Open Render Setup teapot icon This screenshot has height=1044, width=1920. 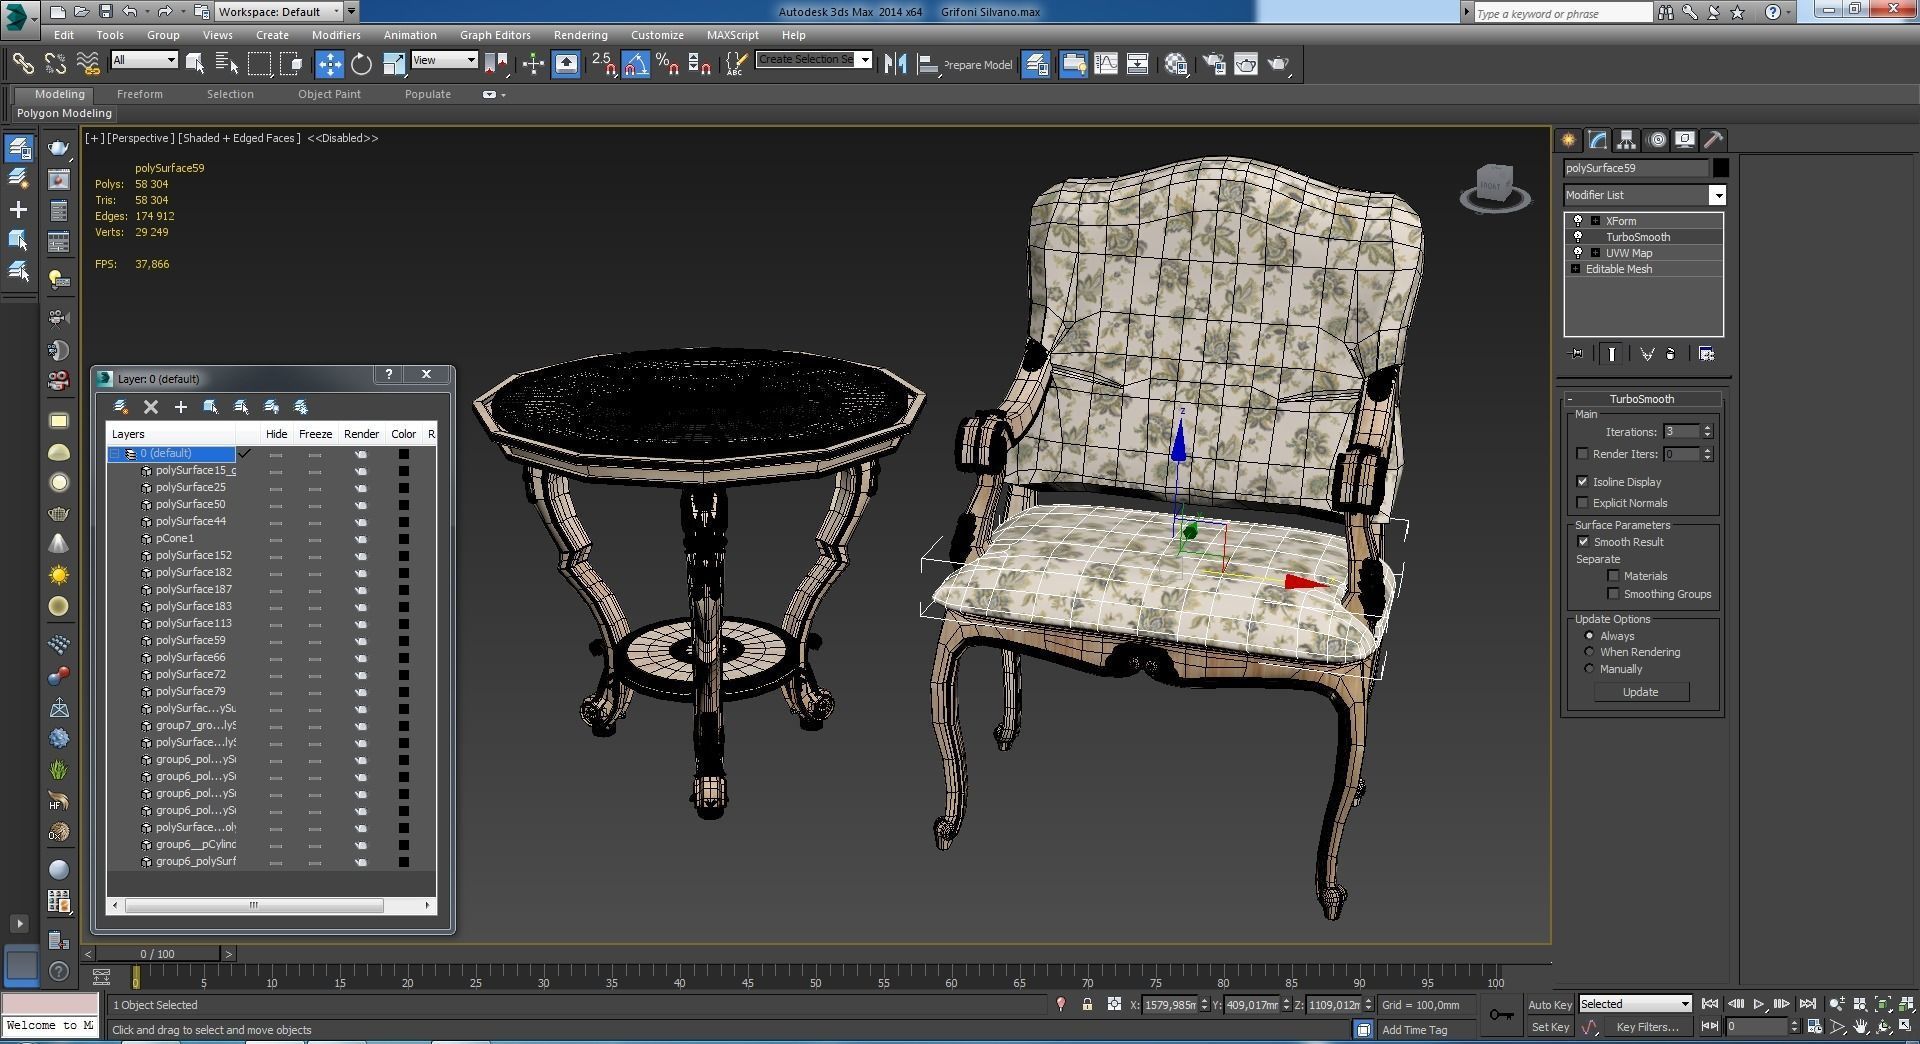1214,64
